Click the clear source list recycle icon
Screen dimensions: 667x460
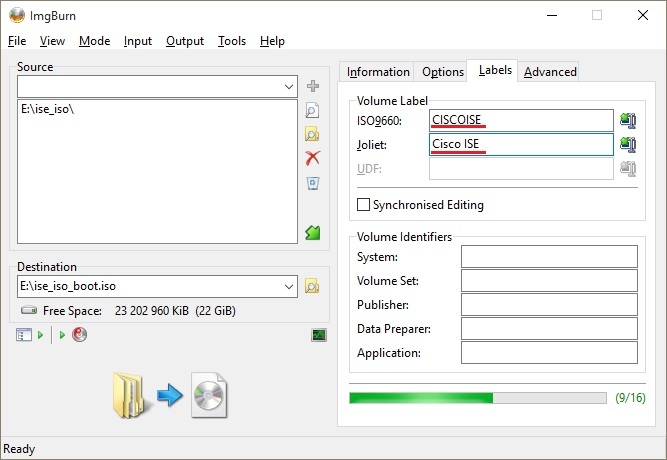(313, 183)
